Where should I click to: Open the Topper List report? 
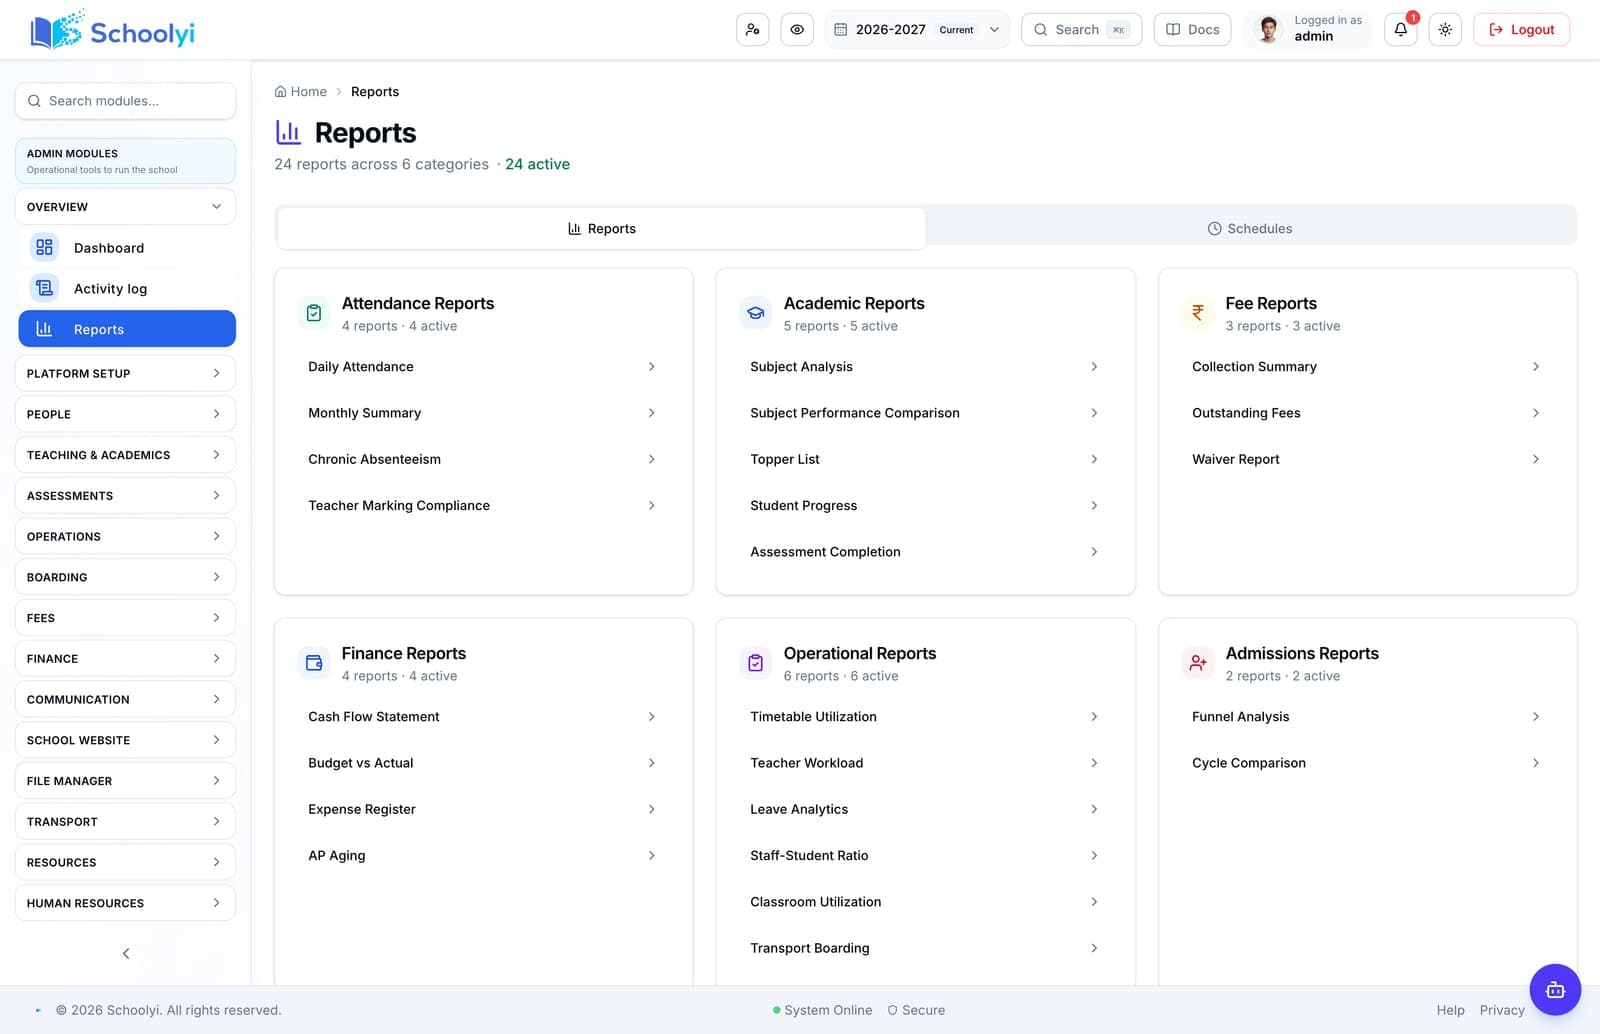click(925, 459)
